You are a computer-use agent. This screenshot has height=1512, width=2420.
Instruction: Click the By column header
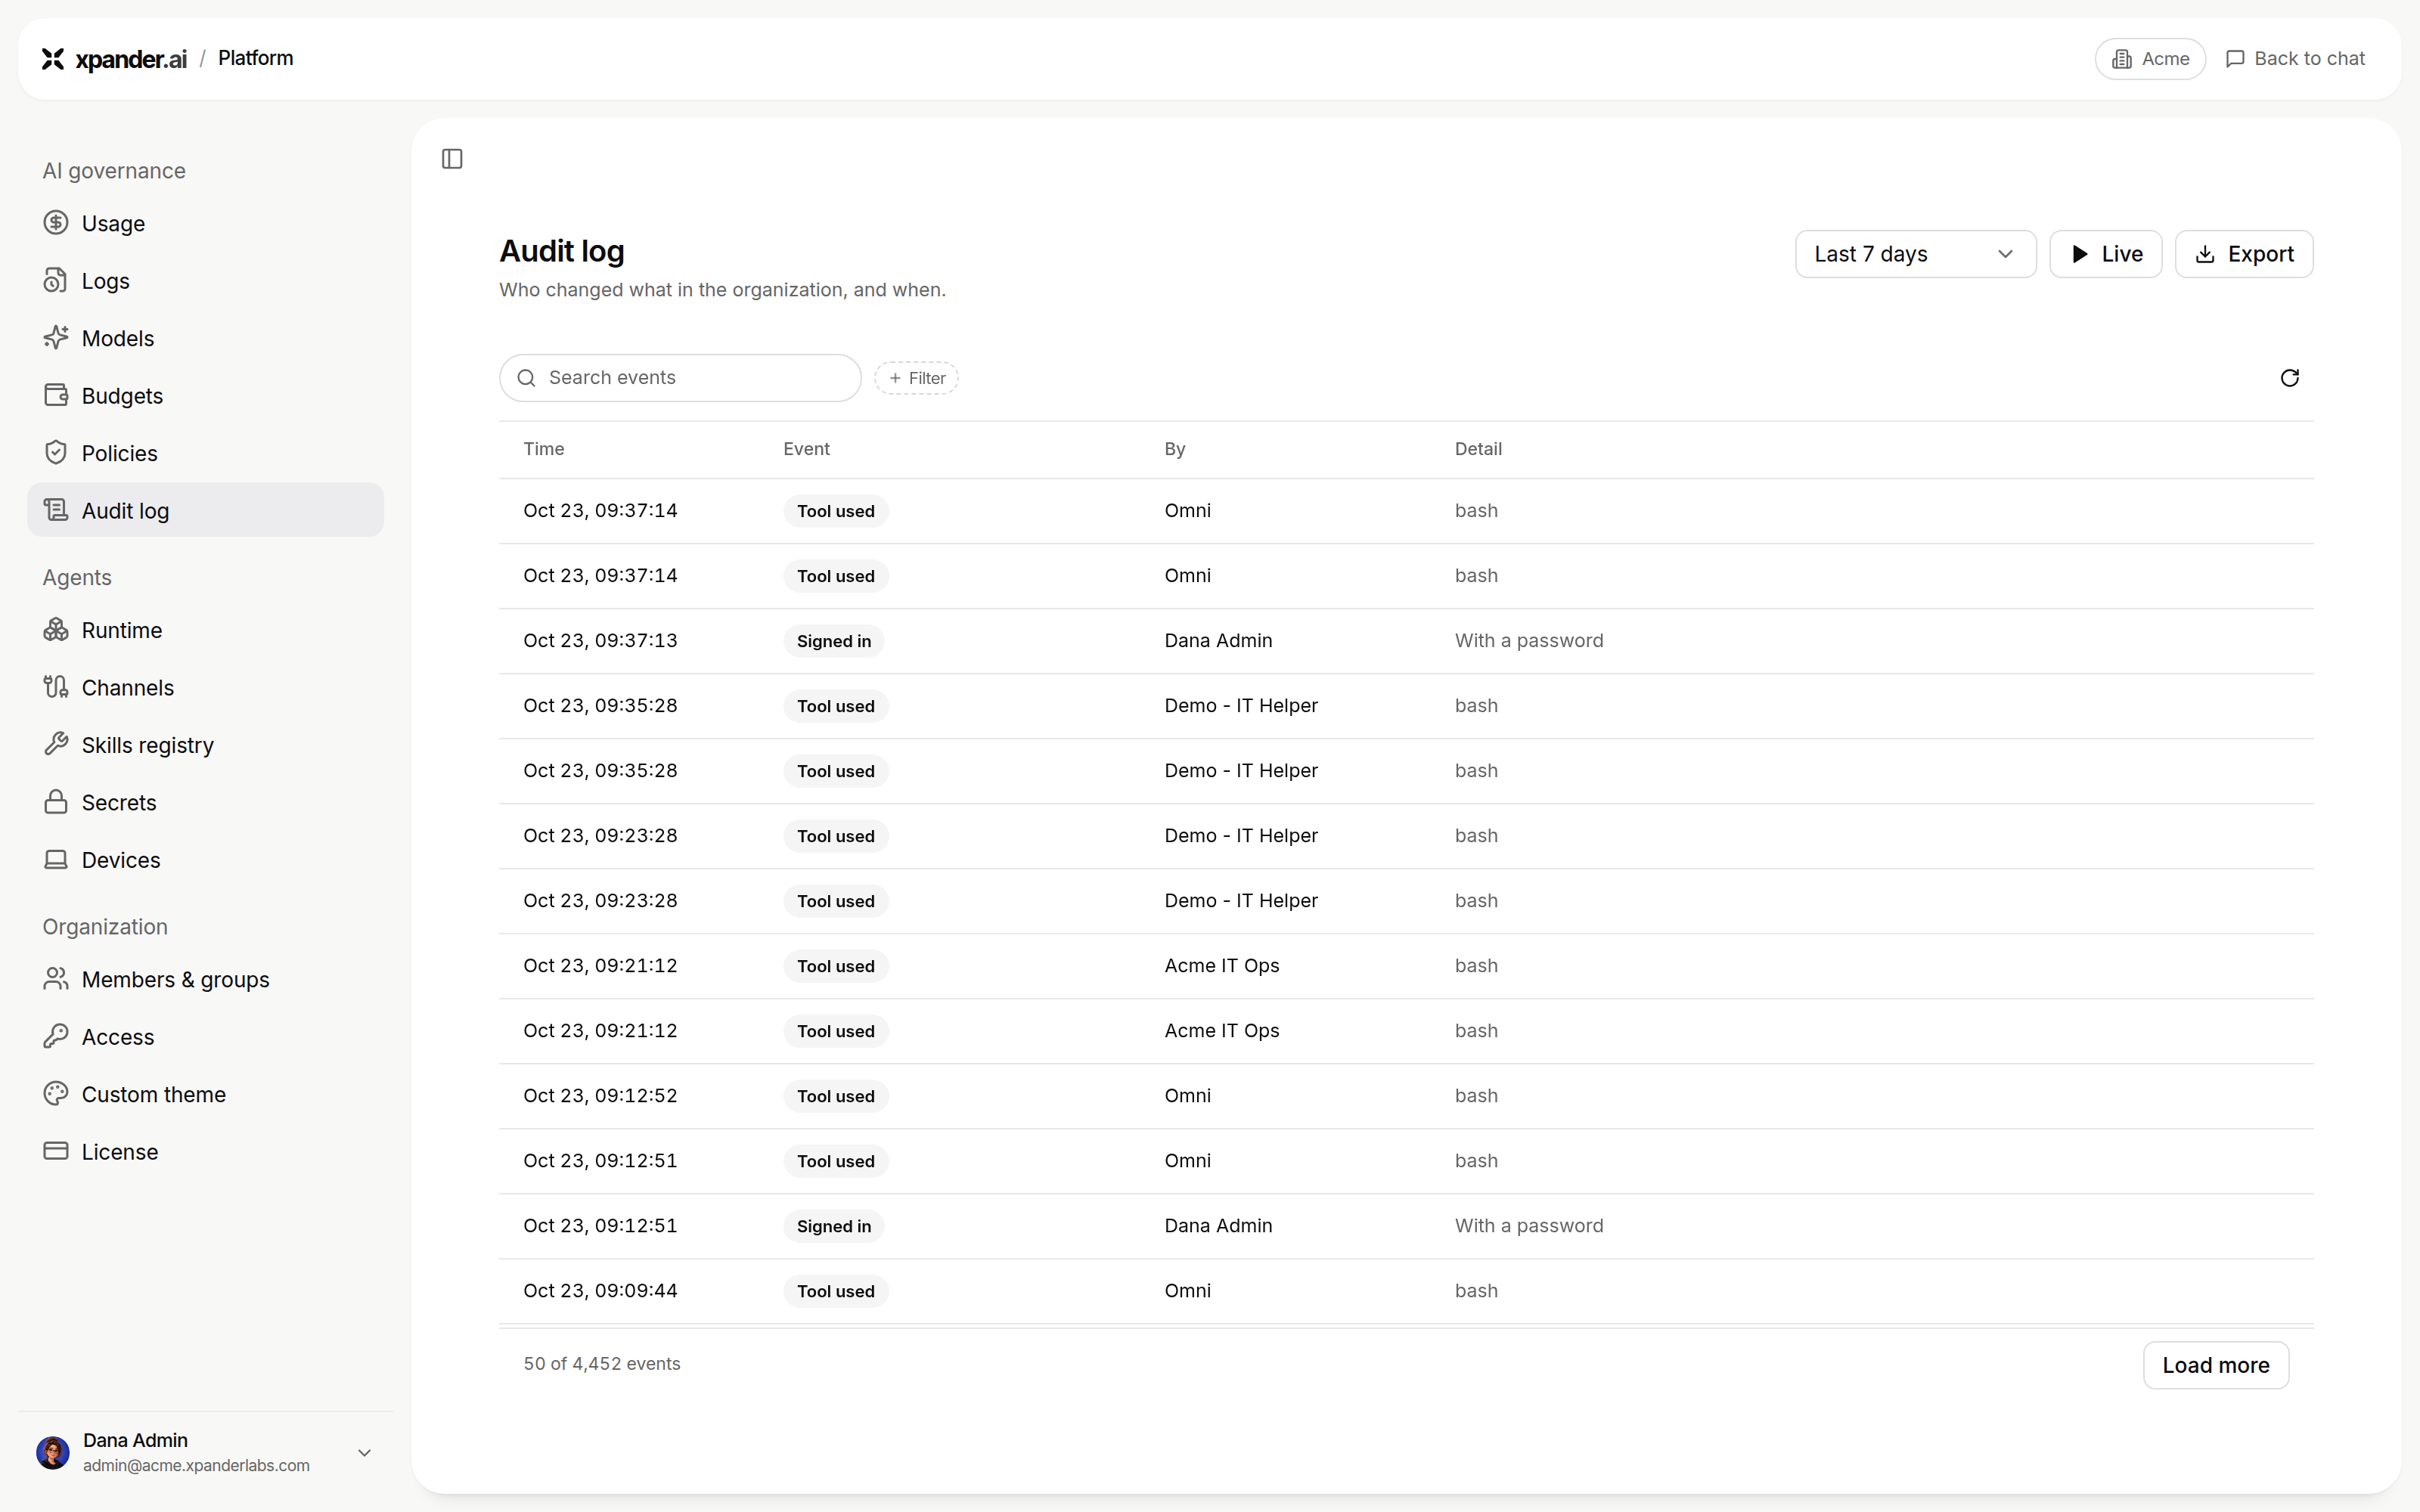(1175, 449)
